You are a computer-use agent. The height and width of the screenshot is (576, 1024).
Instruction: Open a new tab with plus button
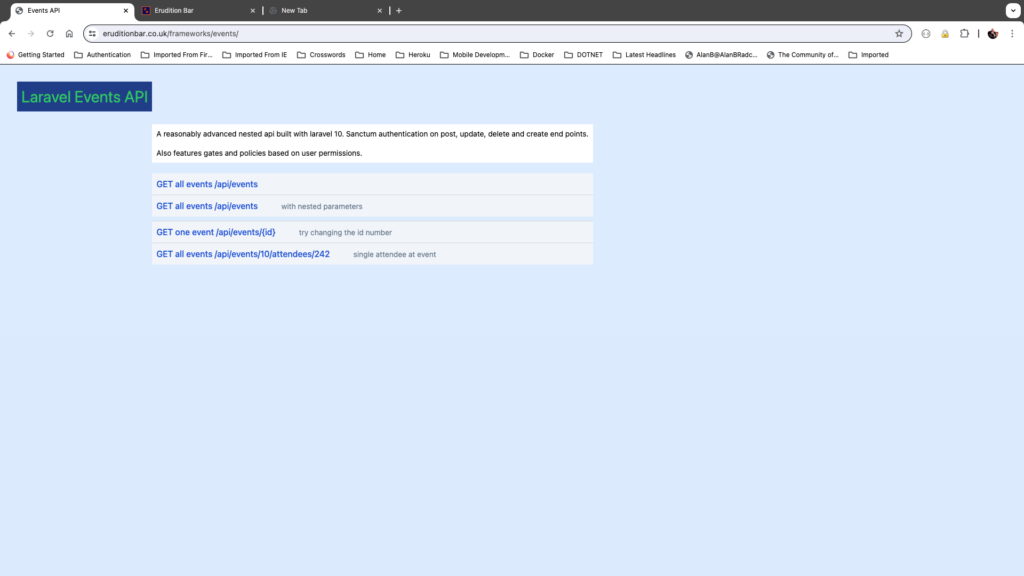(x=398, y=10)
